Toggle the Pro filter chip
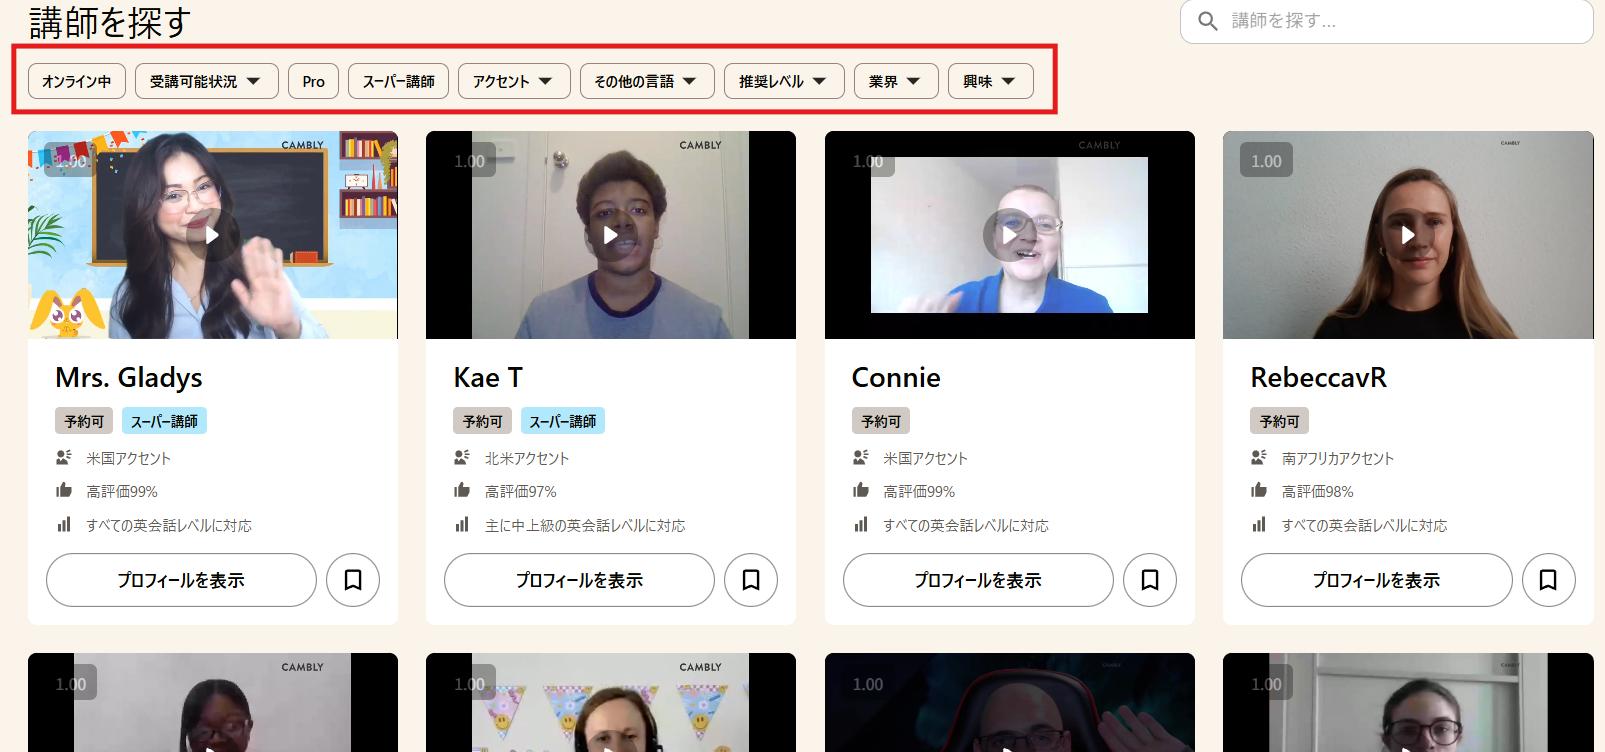The width and height of the screenshot is (1605, 752). point(313,81)
